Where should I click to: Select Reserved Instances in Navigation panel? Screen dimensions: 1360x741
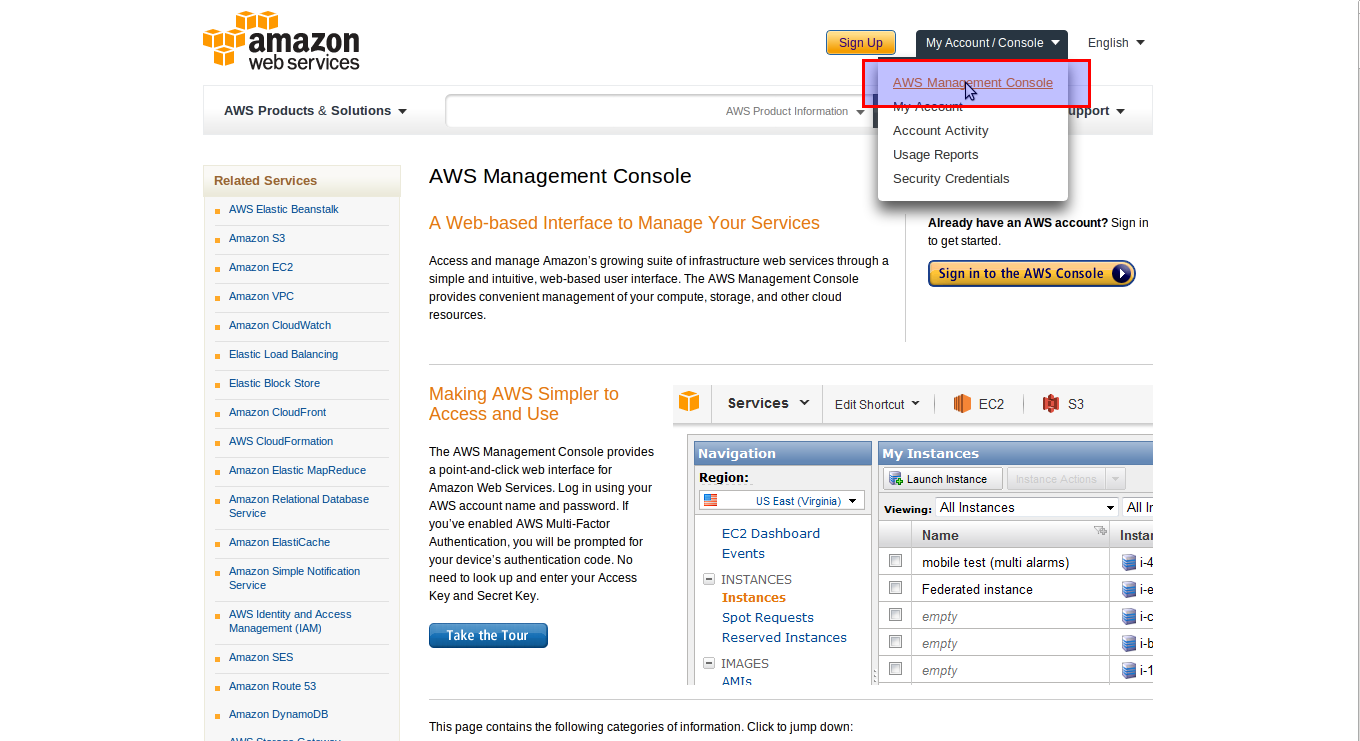tap(784, 637)
